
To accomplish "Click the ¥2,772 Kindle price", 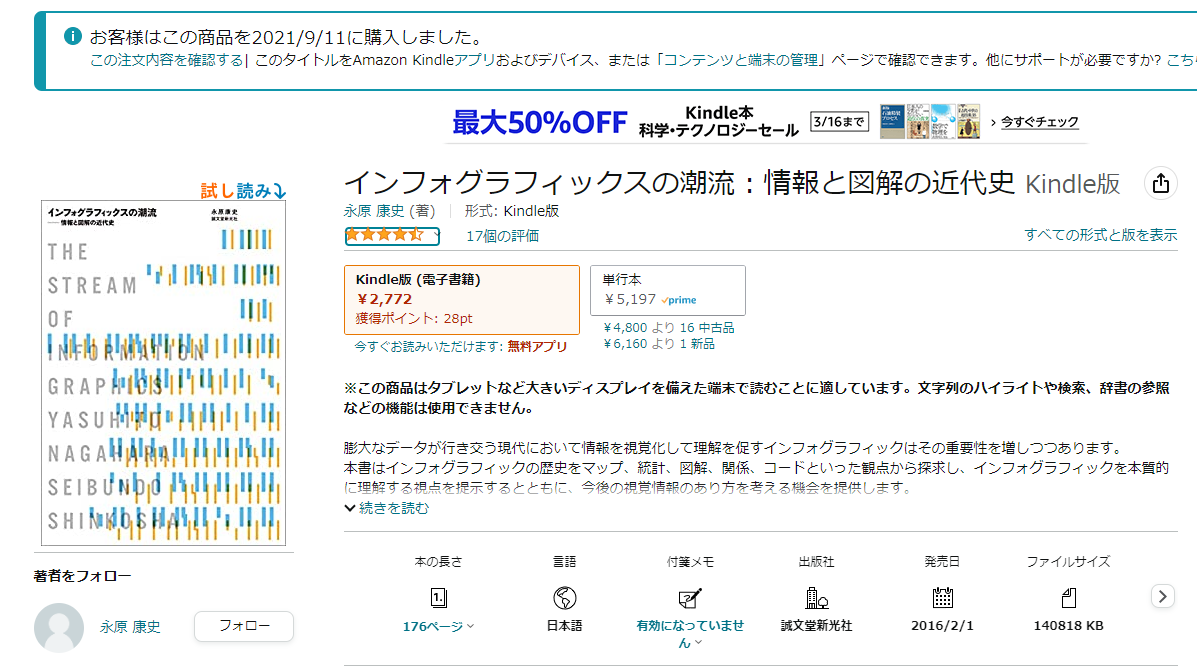I will point(385,299).
